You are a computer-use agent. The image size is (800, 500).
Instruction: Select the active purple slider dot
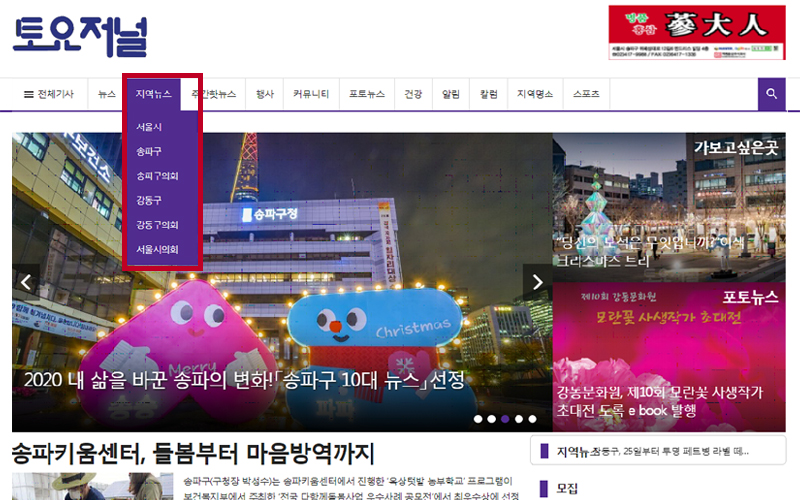[505, 419]
